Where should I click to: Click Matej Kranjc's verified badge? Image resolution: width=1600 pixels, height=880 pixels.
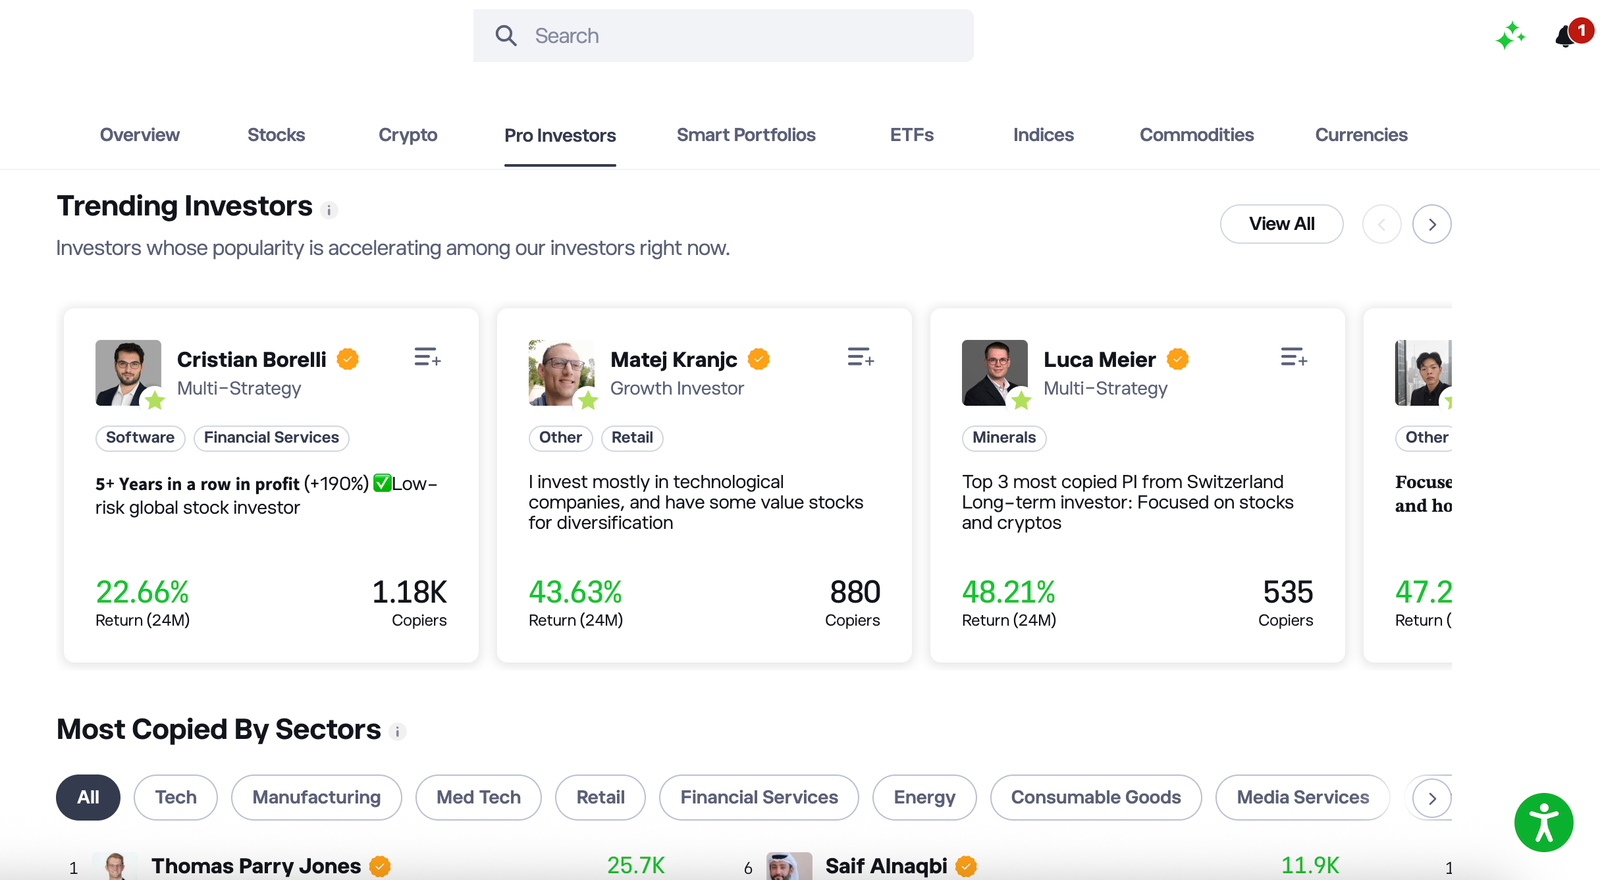point(759,359)
